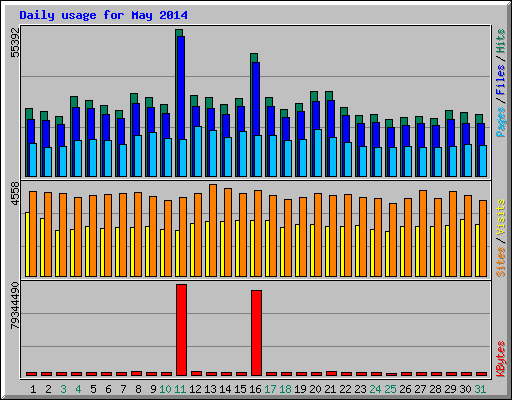
Task: Click day label 14 on the x-axis
Action: click(x=225, y=389)
